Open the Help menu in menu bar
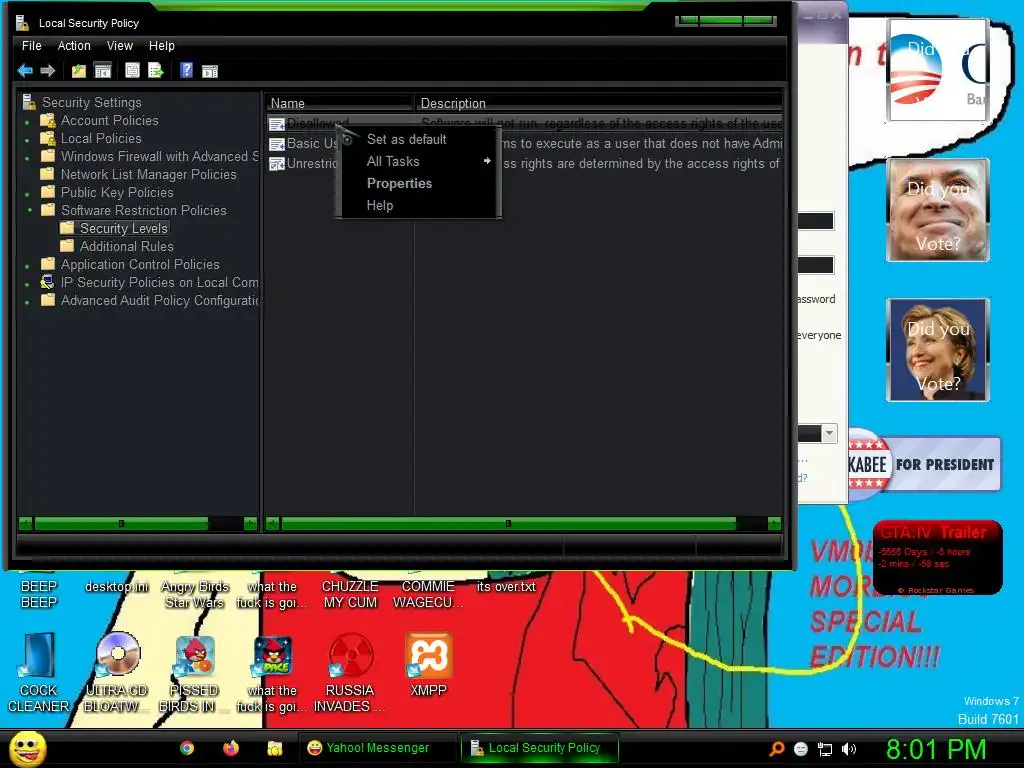This screenshot has width=1024, height=768. pyautogui.click(x=161, y=46)
